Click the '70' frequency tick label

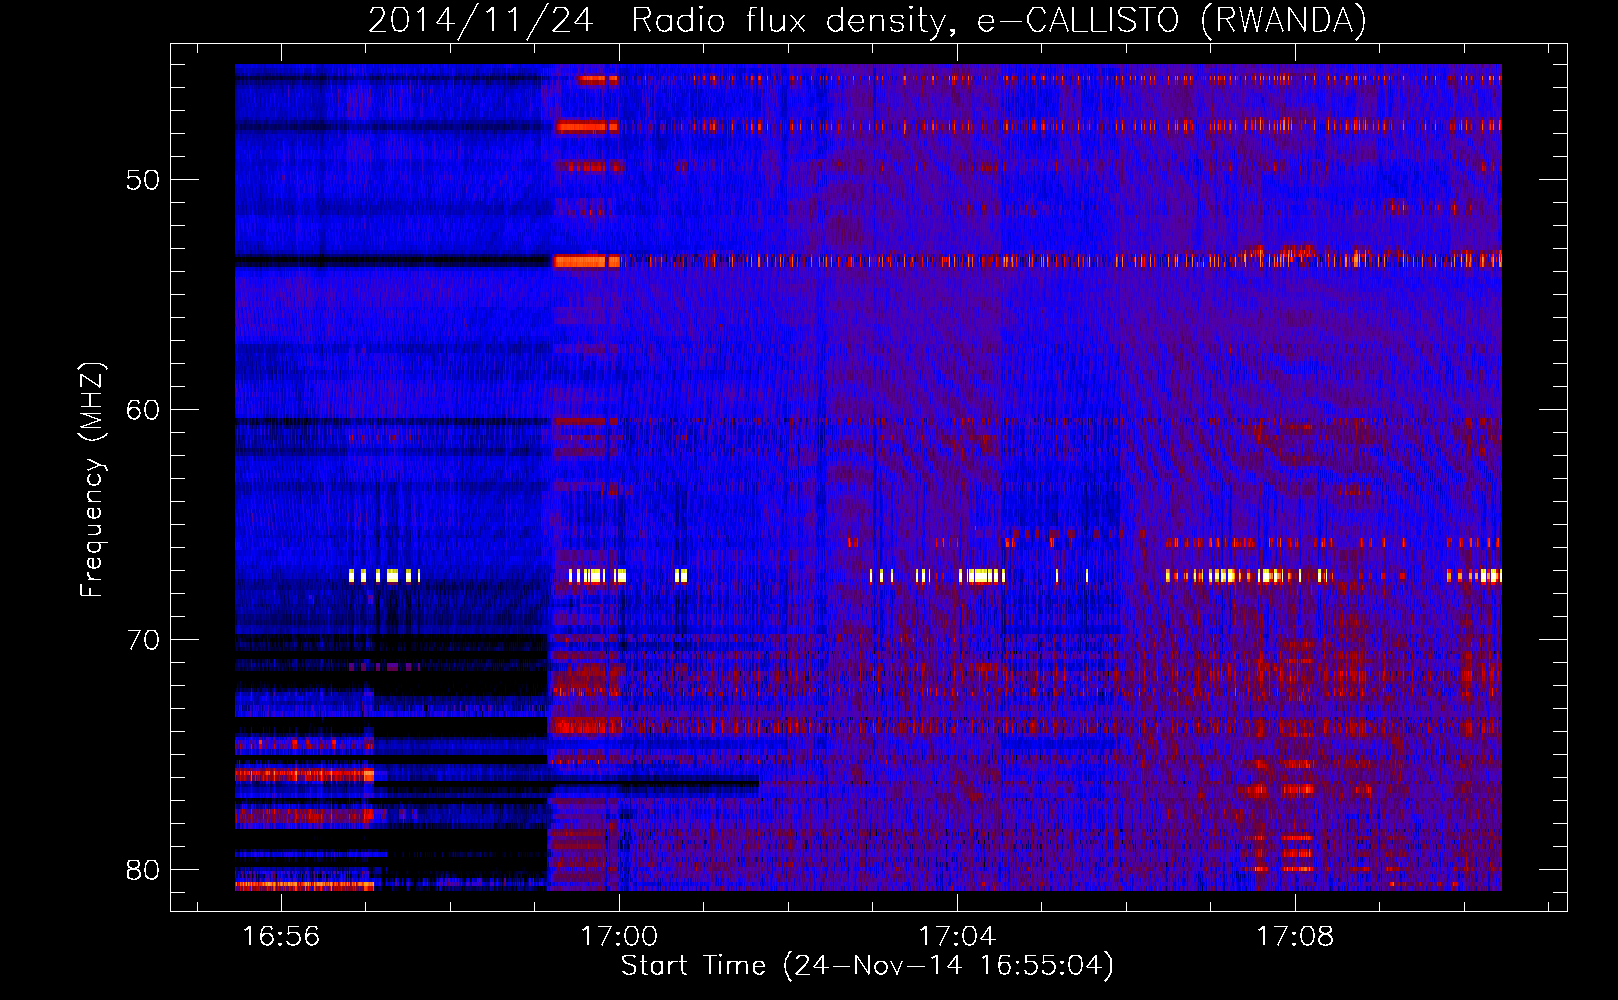[143, 640]
